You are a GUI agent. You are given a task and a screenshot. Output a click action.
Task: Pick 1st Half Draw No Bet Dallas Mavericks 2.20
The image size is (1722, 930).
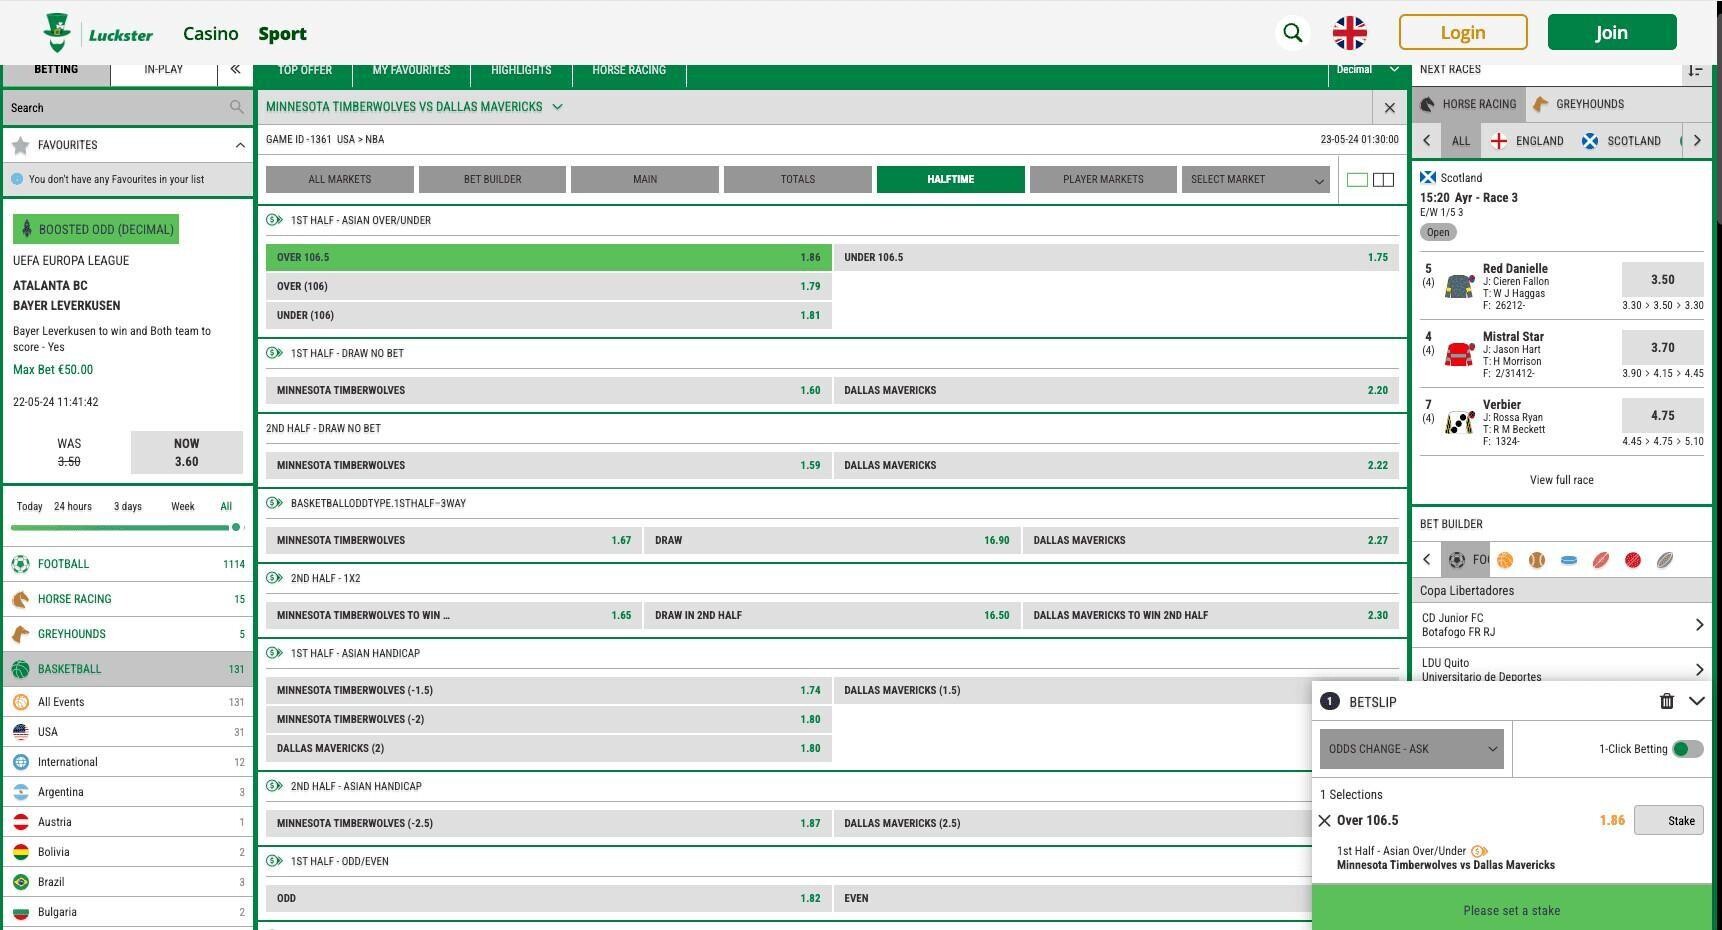tap(1116, 390)
